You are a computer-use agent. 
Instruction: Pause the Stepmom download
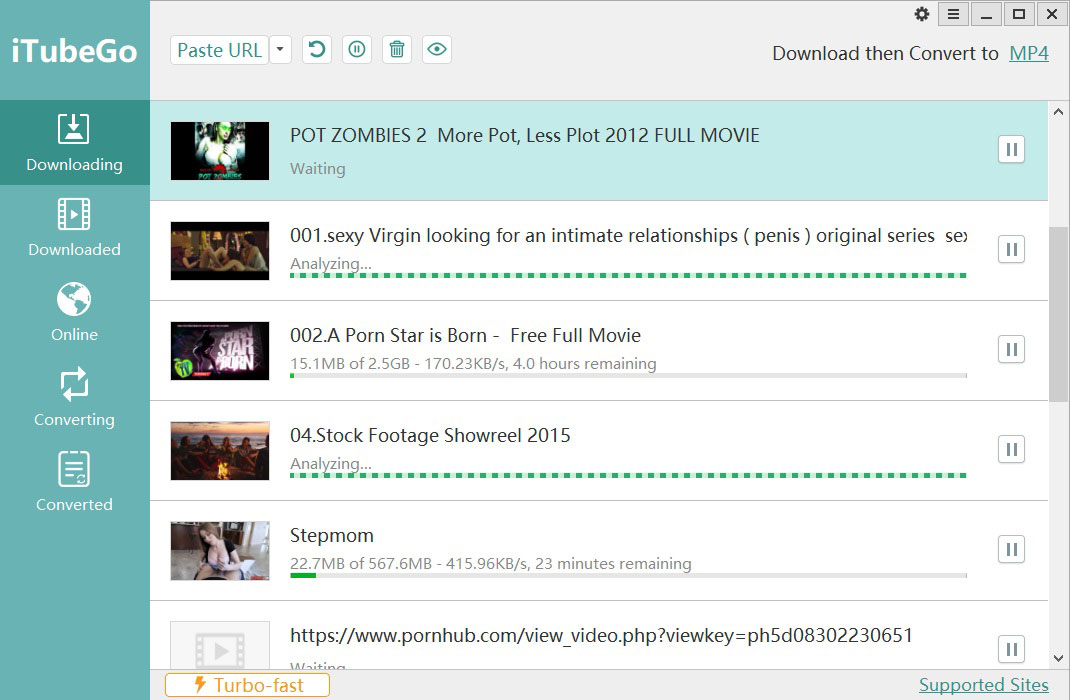tap(1011, 549)
